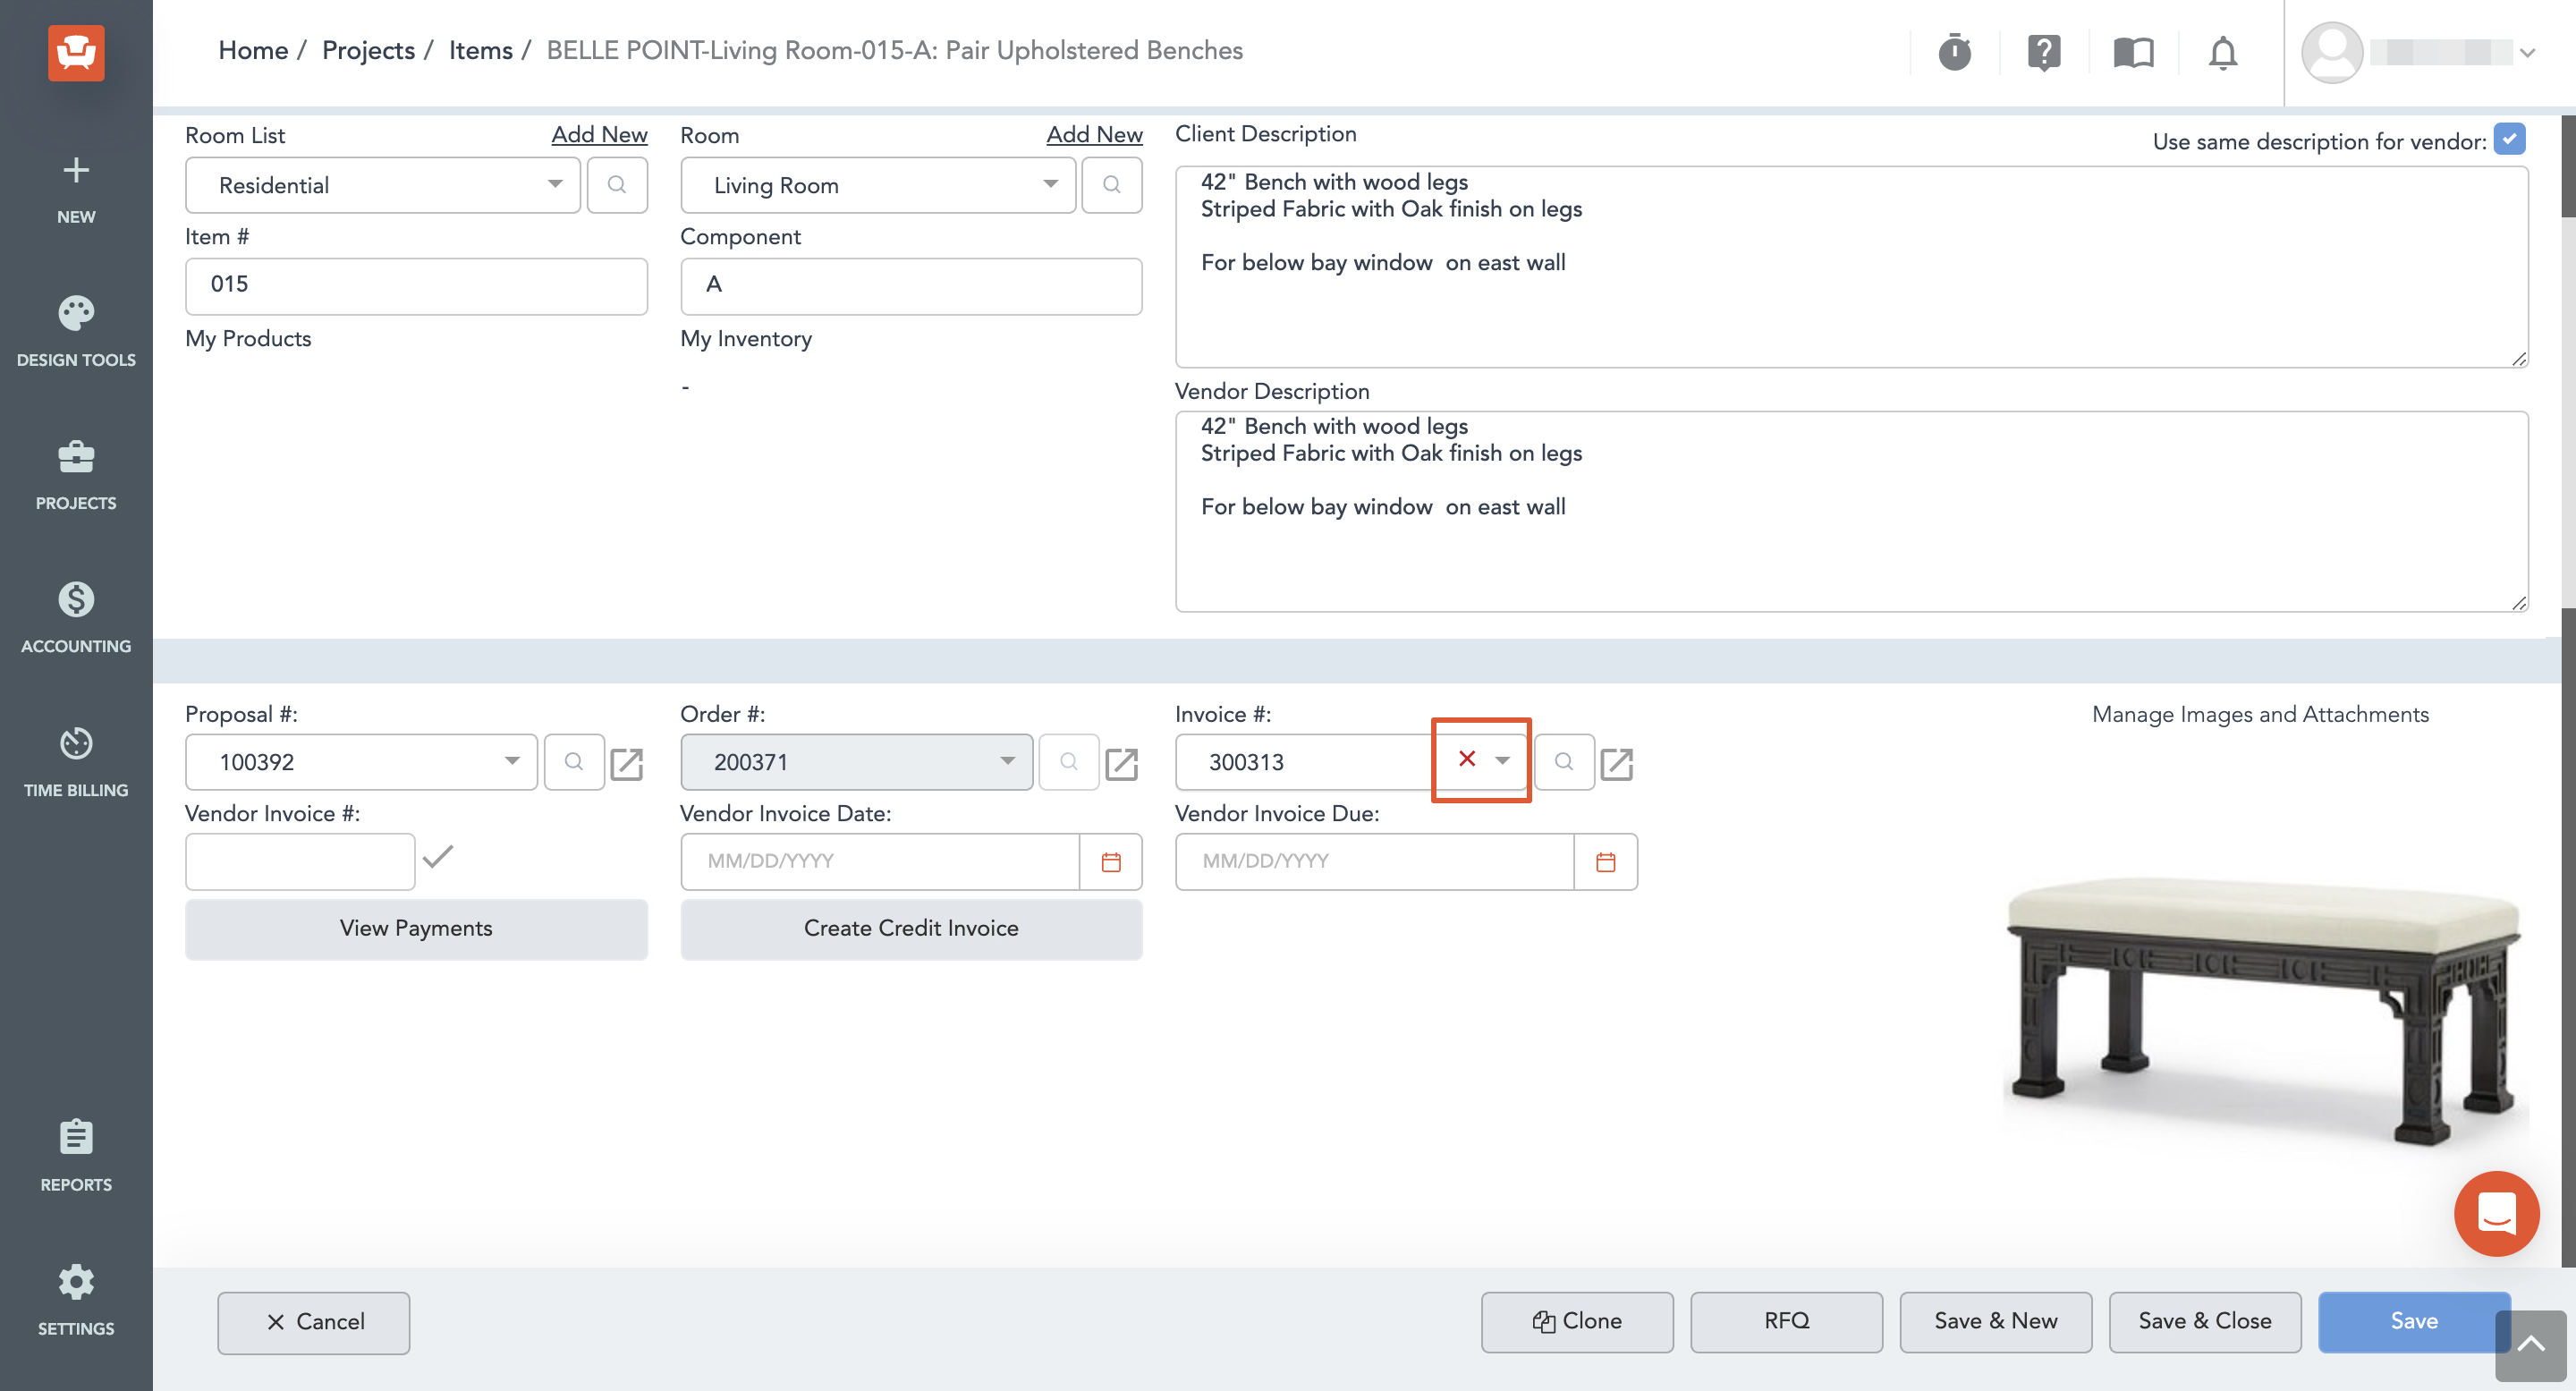Click the Item # input field

point(416,286)
